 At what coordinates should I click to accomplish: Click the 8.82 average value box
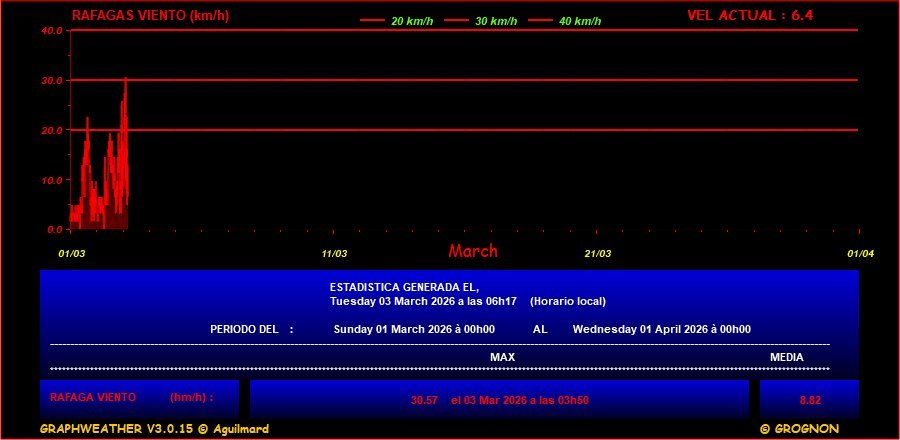(x=809, y=400)
